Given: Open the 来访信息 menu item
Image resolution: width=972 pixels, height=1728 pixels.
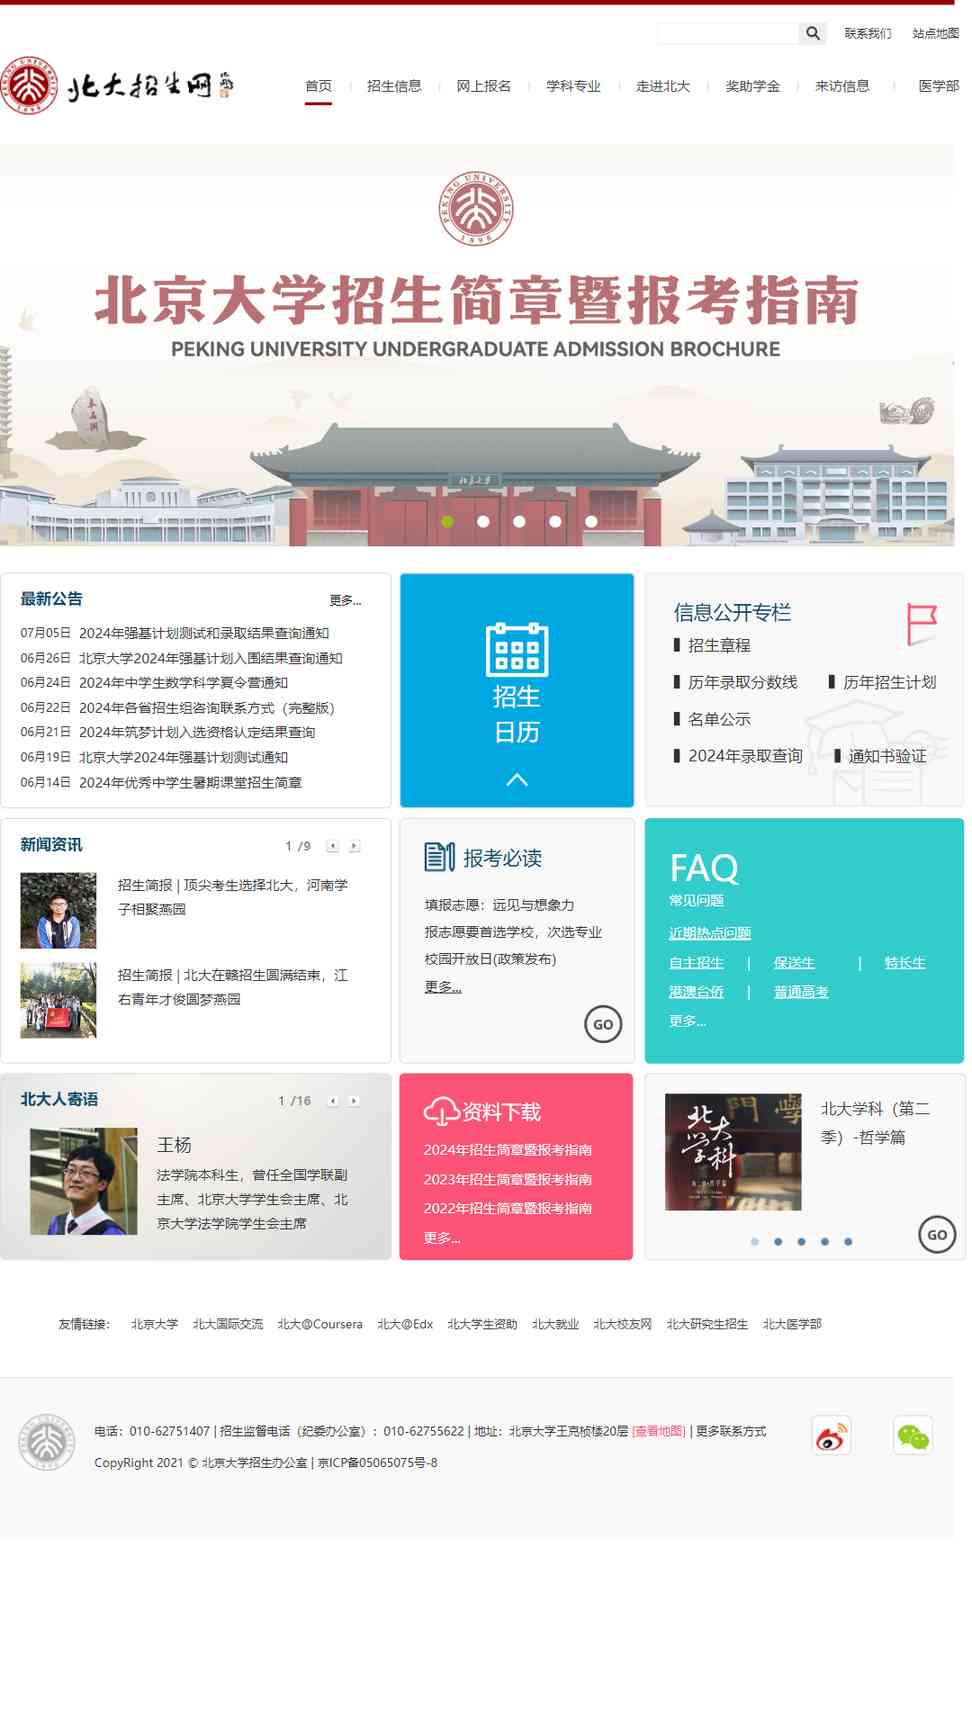Looking at the screenshot, I should click(842, 86).
